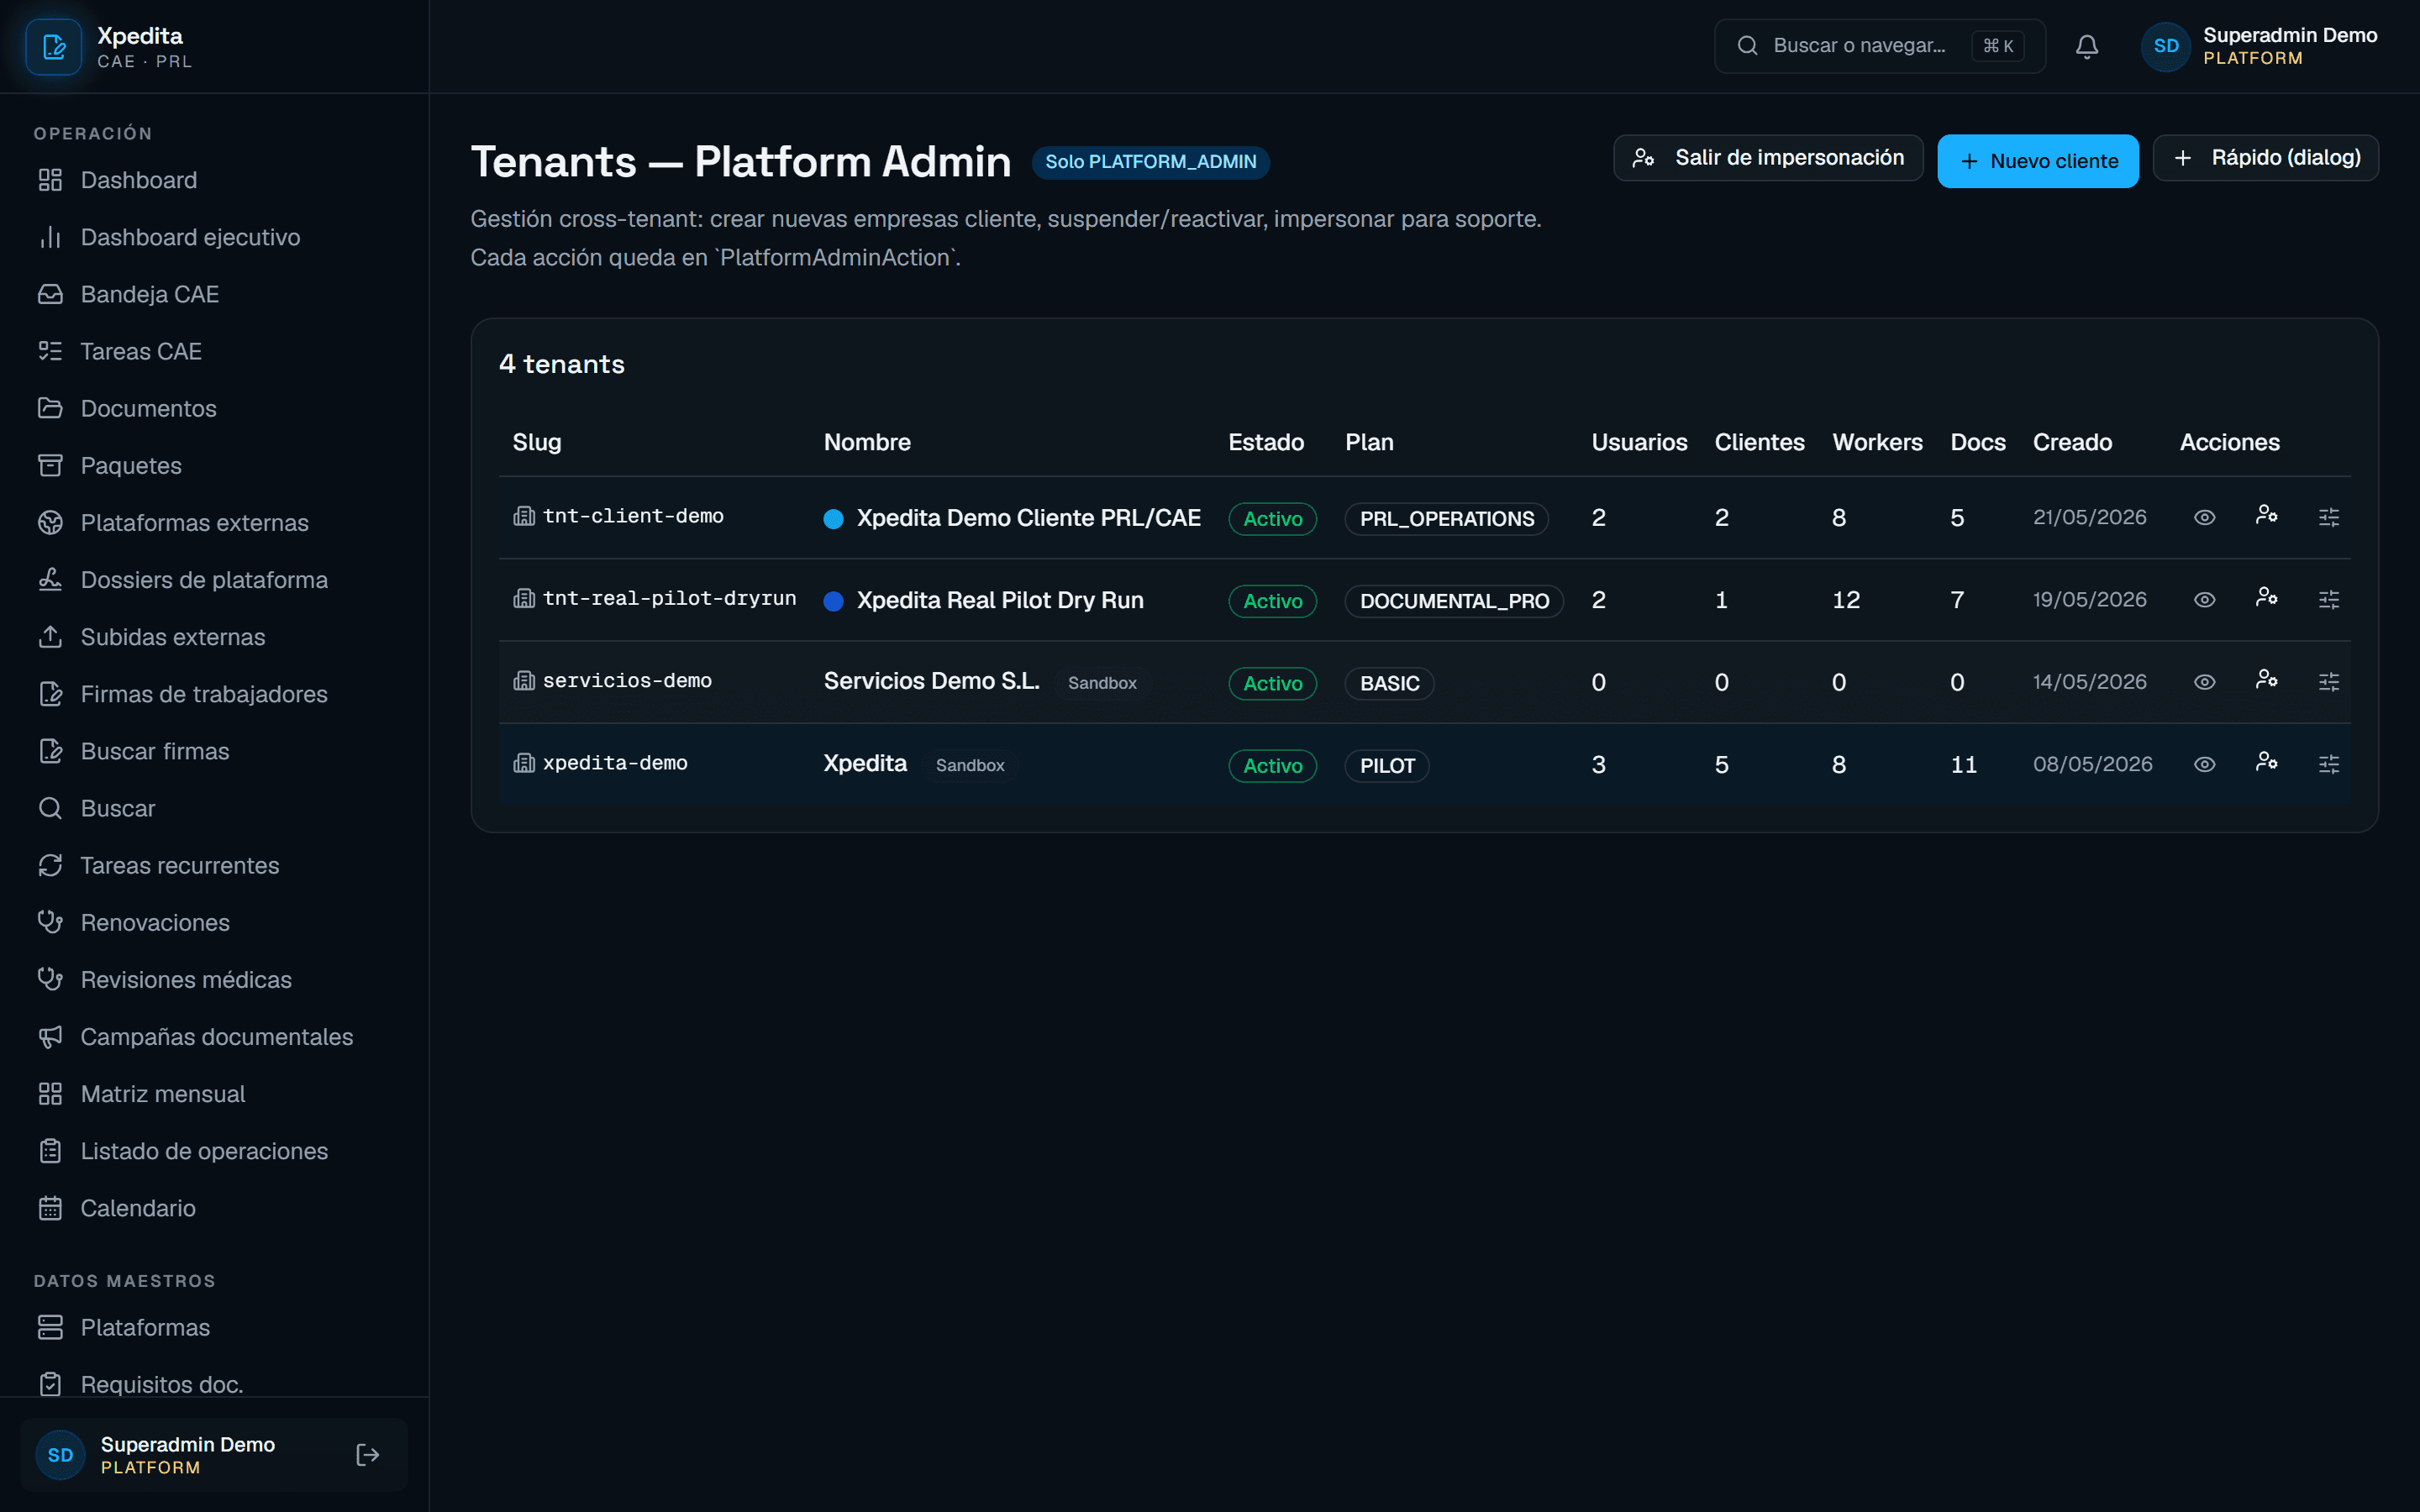Open Revisiones médicas
Screen dimensions: 2420x1512
pos(215,980)
